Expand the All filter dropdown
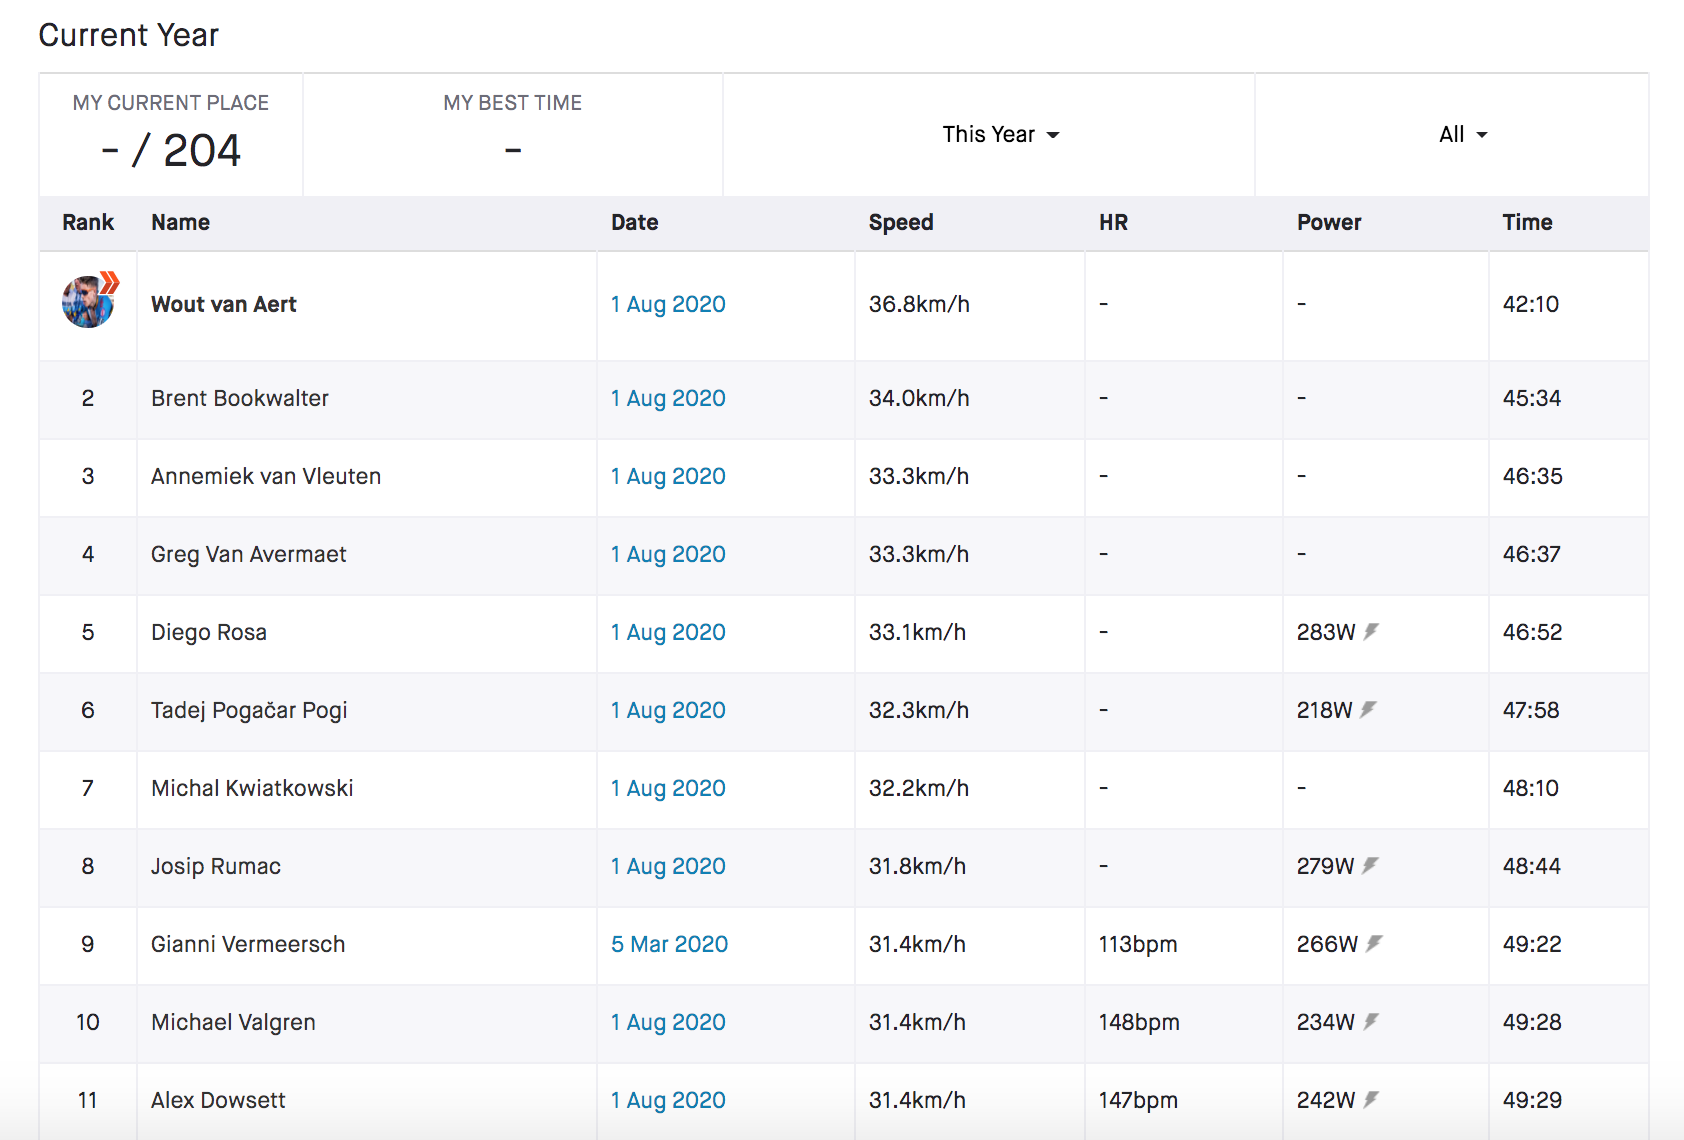Viewport: 1684px width, 1140px height. 1462,134
